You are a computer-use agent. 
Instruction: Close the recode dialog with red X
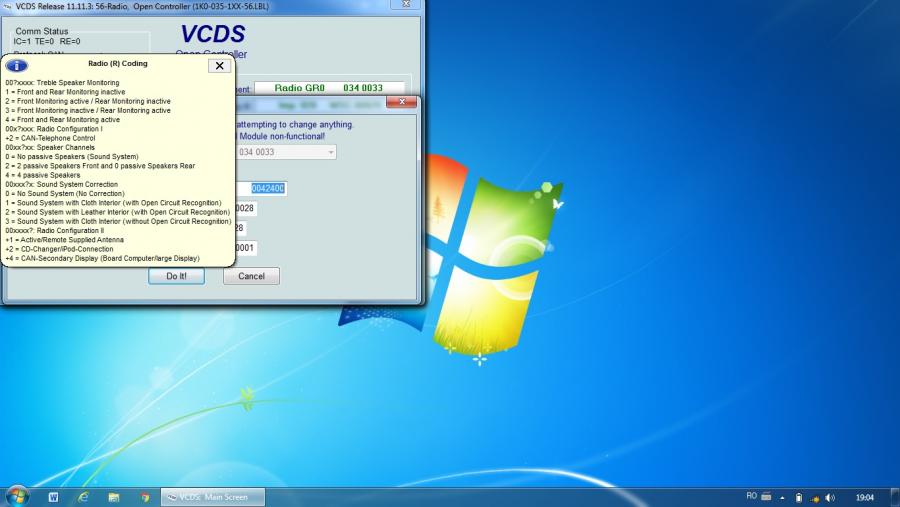[x=401, y=102]
